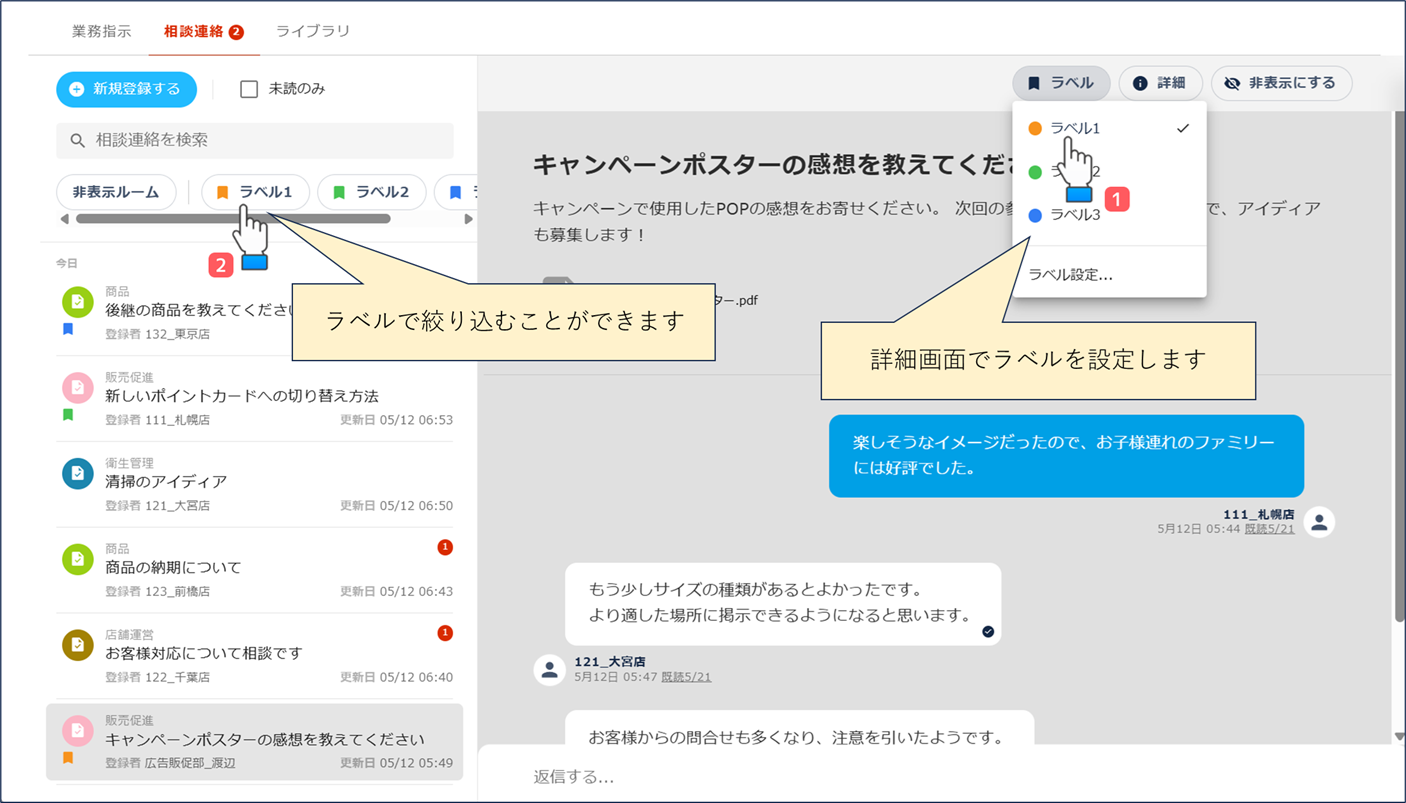Open 既読5/21 link under 111_札幌店

(x=1269, y=529)
